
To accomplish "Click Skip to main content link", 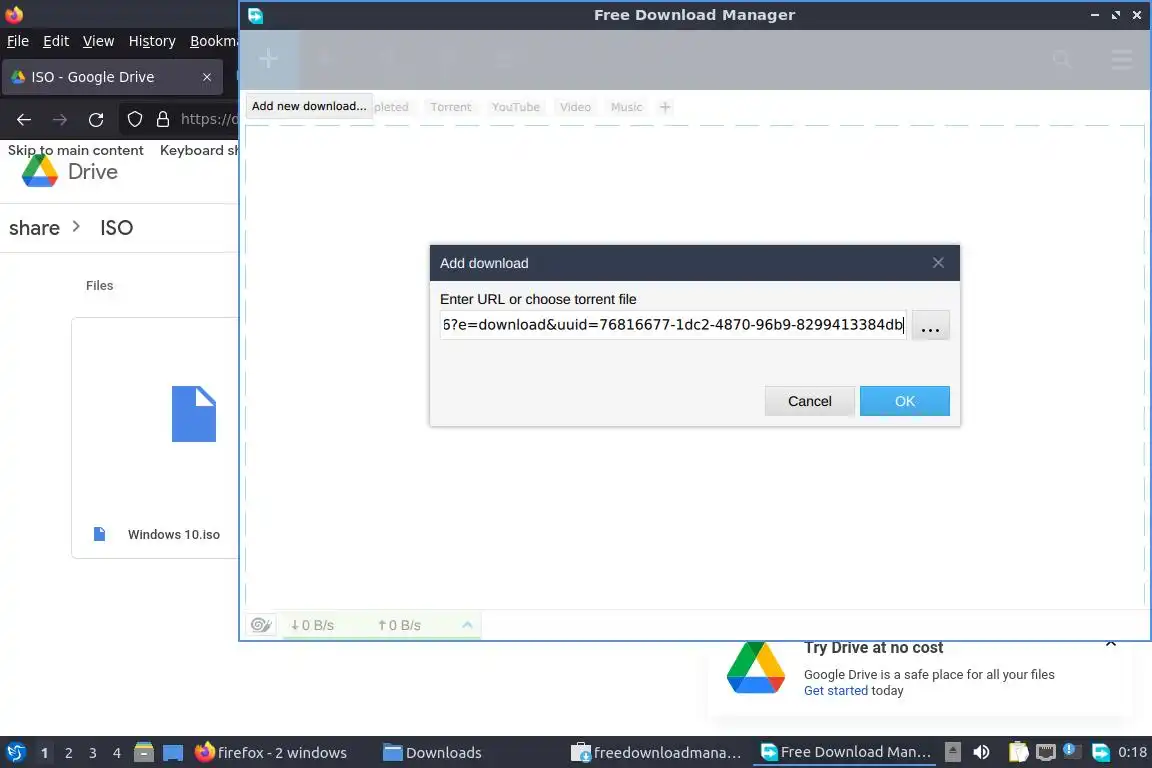I will tap(76, 150).
